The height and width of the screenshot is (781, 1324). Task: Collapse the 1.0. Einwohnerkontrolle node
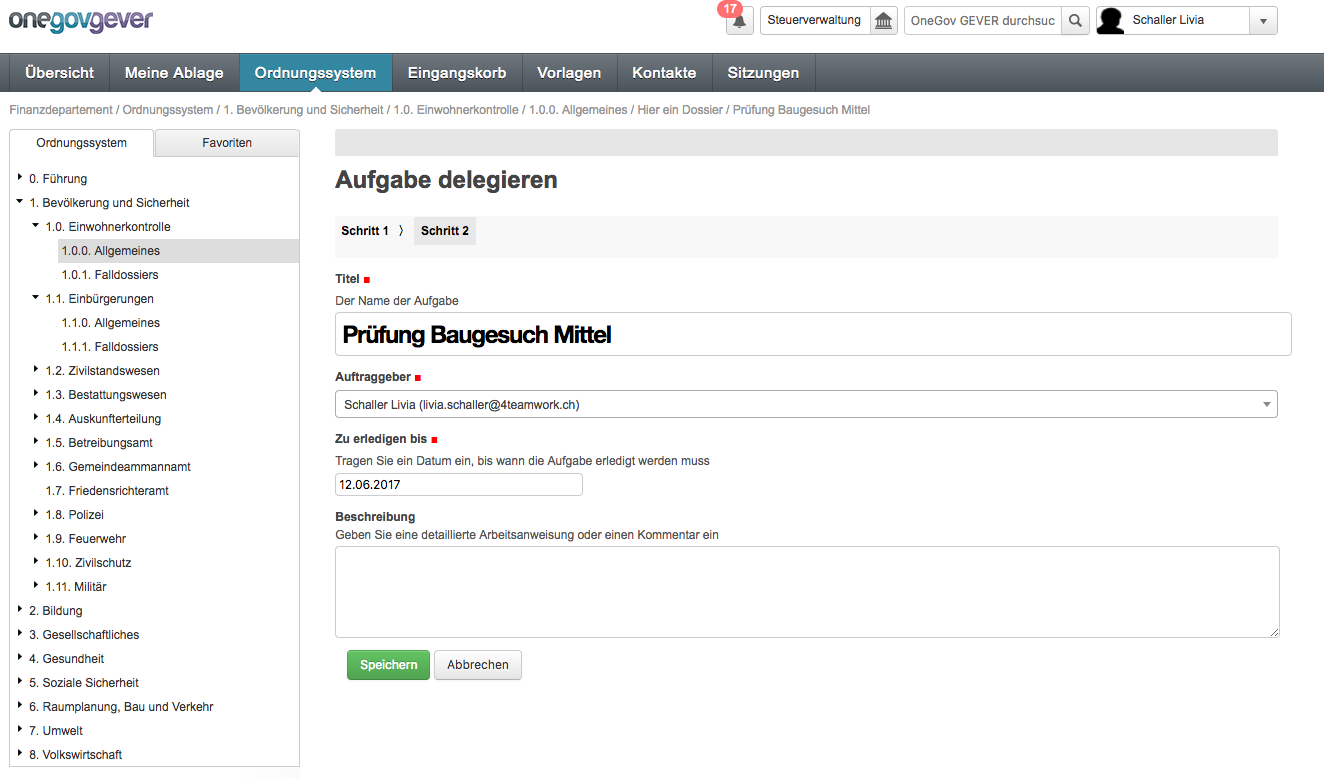point(36,226)
